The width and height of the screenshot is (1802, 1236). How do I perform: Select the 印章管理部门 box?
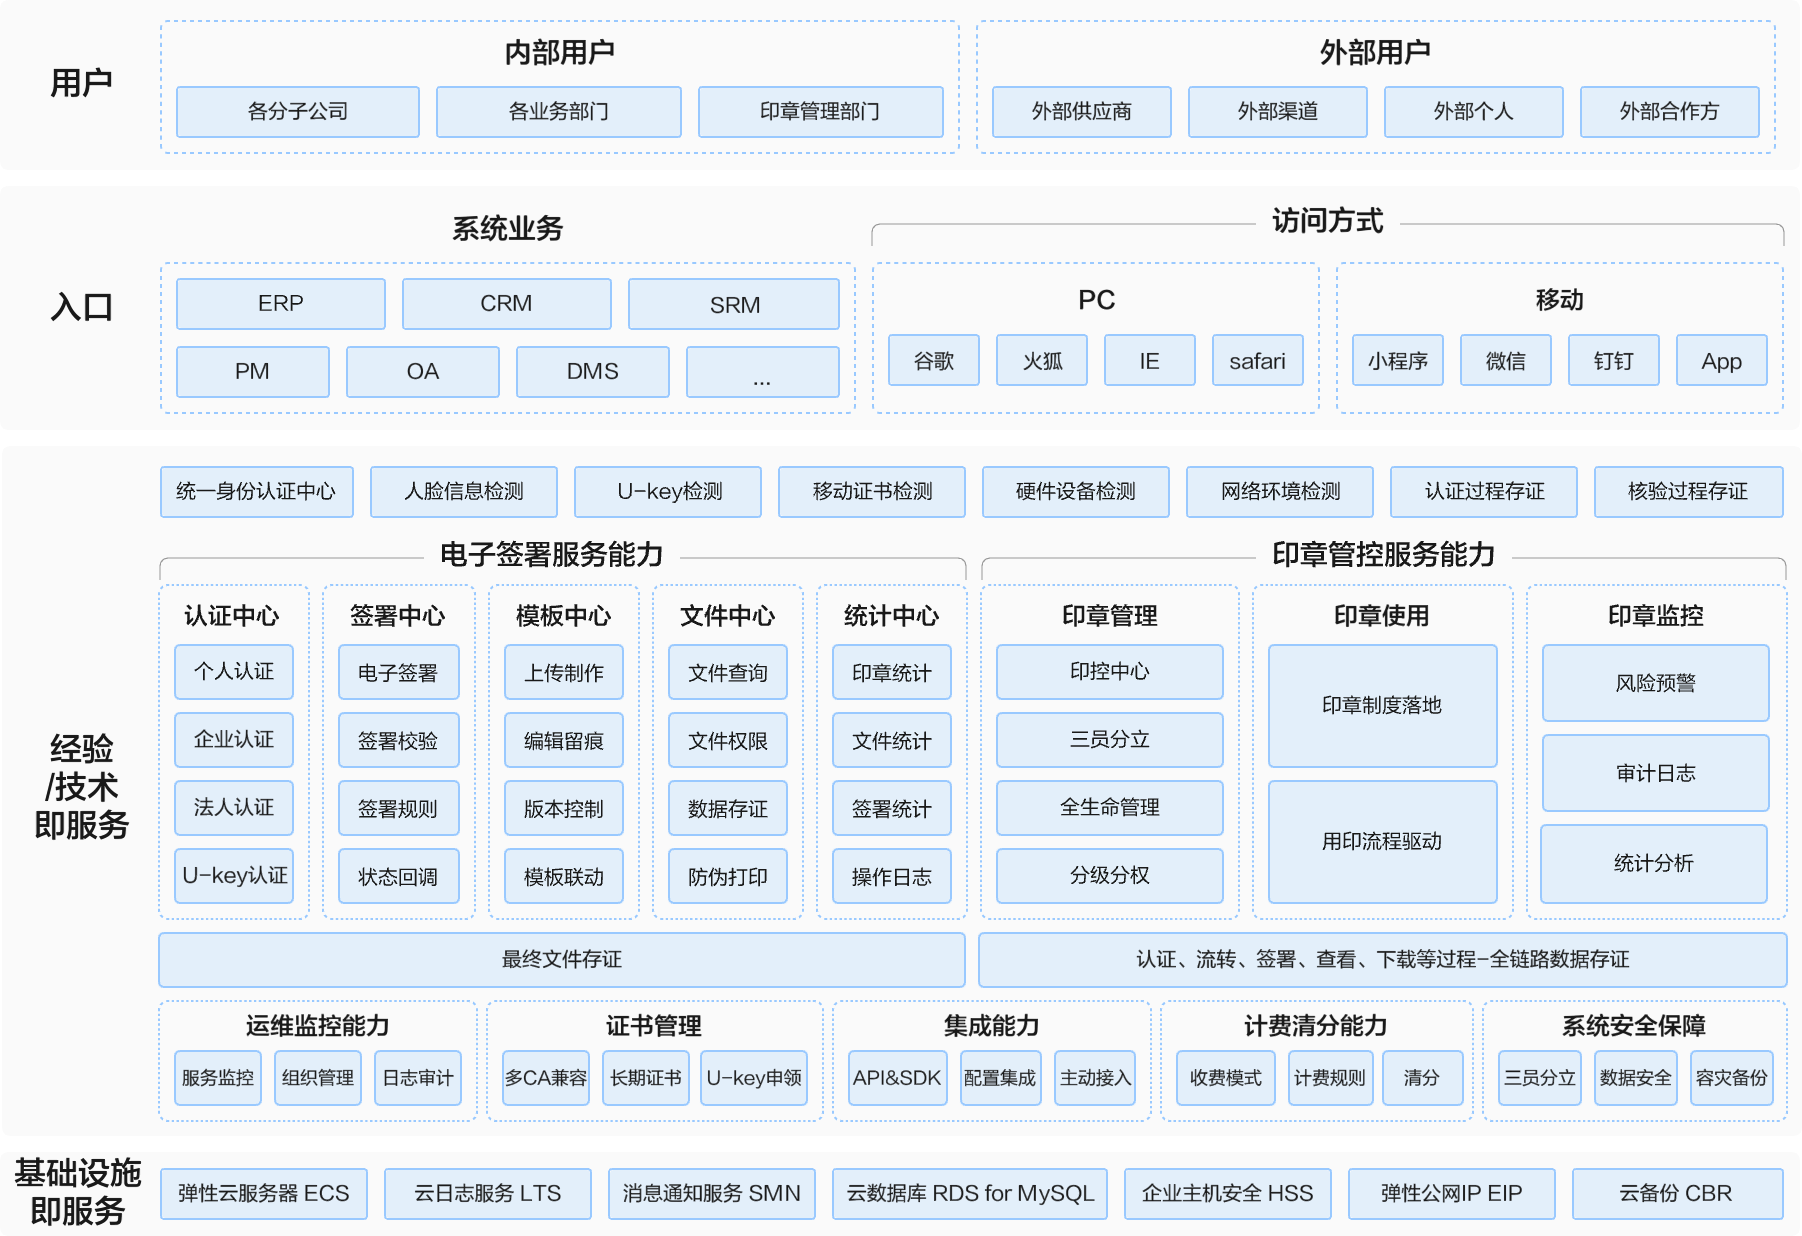(820, 111)
